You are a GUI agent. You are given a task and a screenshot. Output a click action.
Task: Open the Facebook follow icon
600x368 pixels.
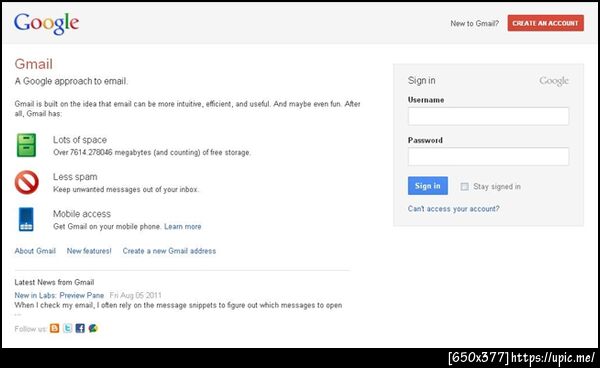coord(80,328)
